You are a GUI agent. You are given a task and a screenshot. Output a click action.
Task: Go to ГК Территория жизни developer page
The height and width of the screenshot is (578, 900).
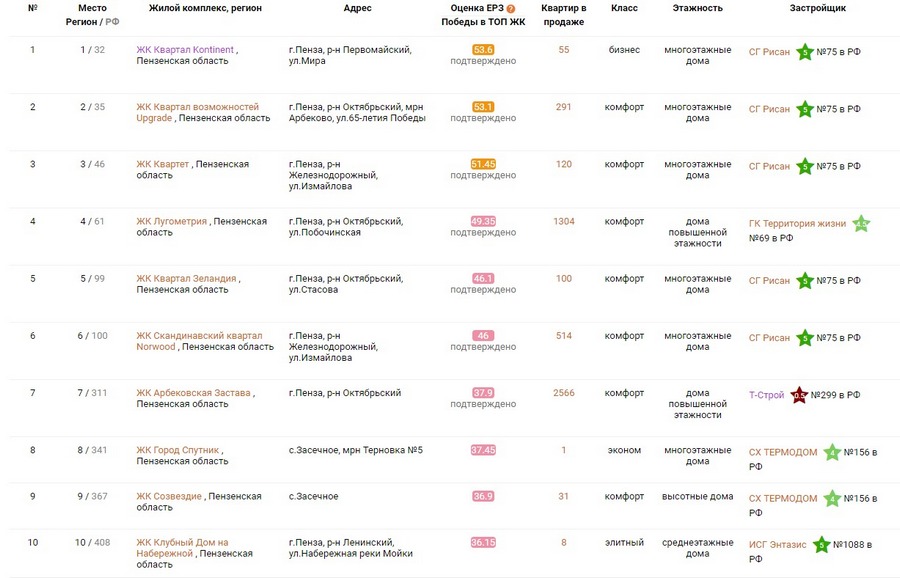[797, 224]
